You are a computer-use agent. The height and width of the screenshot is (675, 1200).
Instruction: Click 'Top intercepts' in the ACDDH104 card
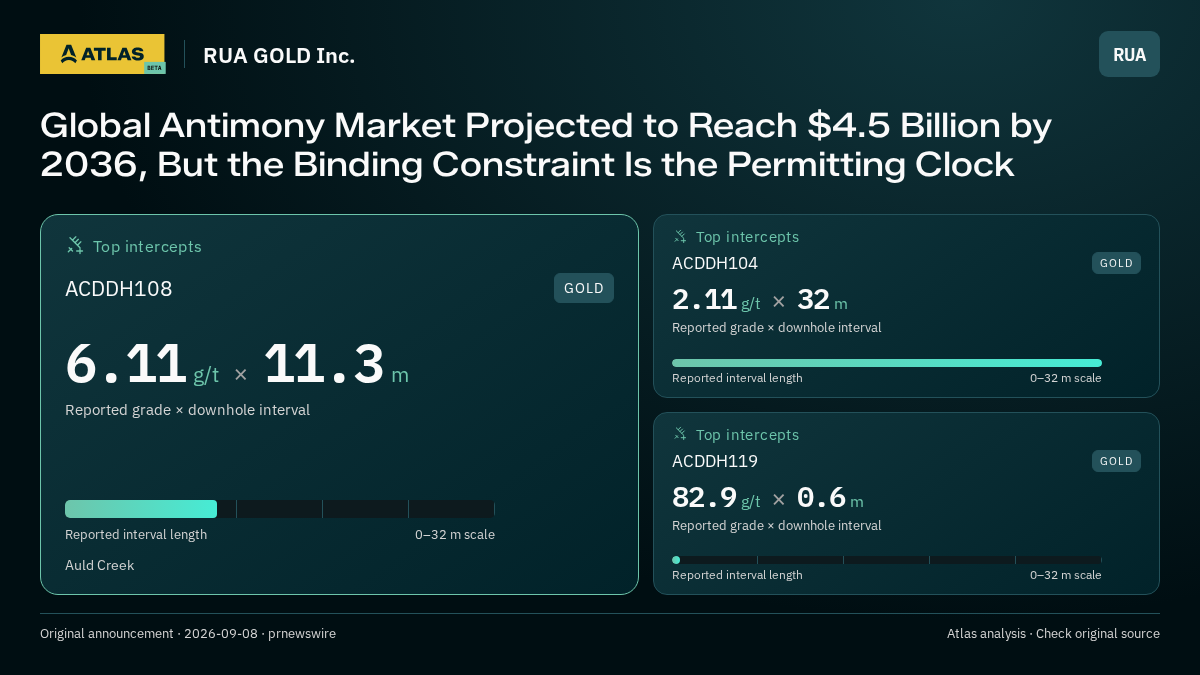point(748,237)
